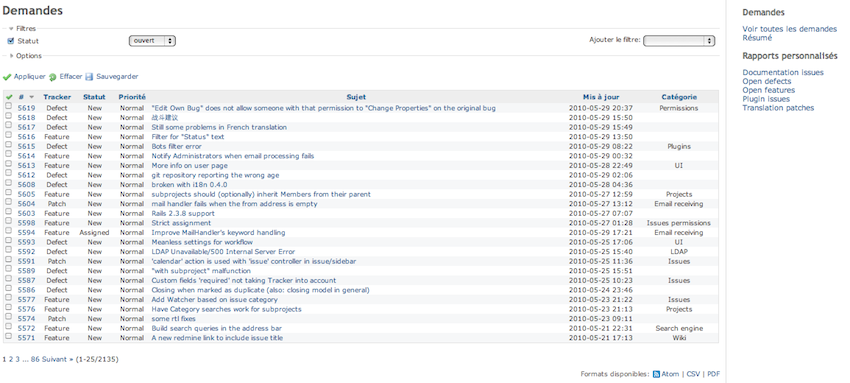Image resolution: width=850 pixels, height=383 pixels.
Task: Open the Statut 'ouvert' dropdown
Action: pos(152,41)
